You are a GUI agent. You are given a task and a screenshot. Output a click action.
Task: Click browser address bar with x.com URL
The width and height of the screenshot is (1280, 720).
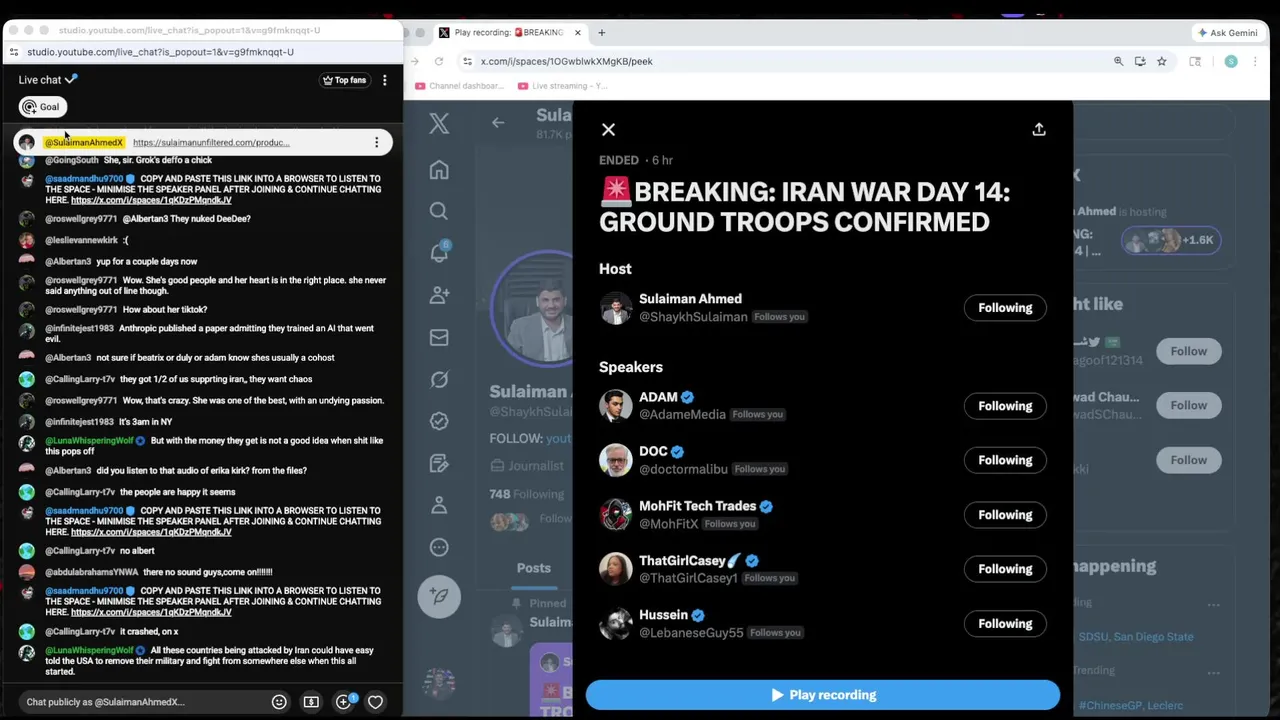780,61
